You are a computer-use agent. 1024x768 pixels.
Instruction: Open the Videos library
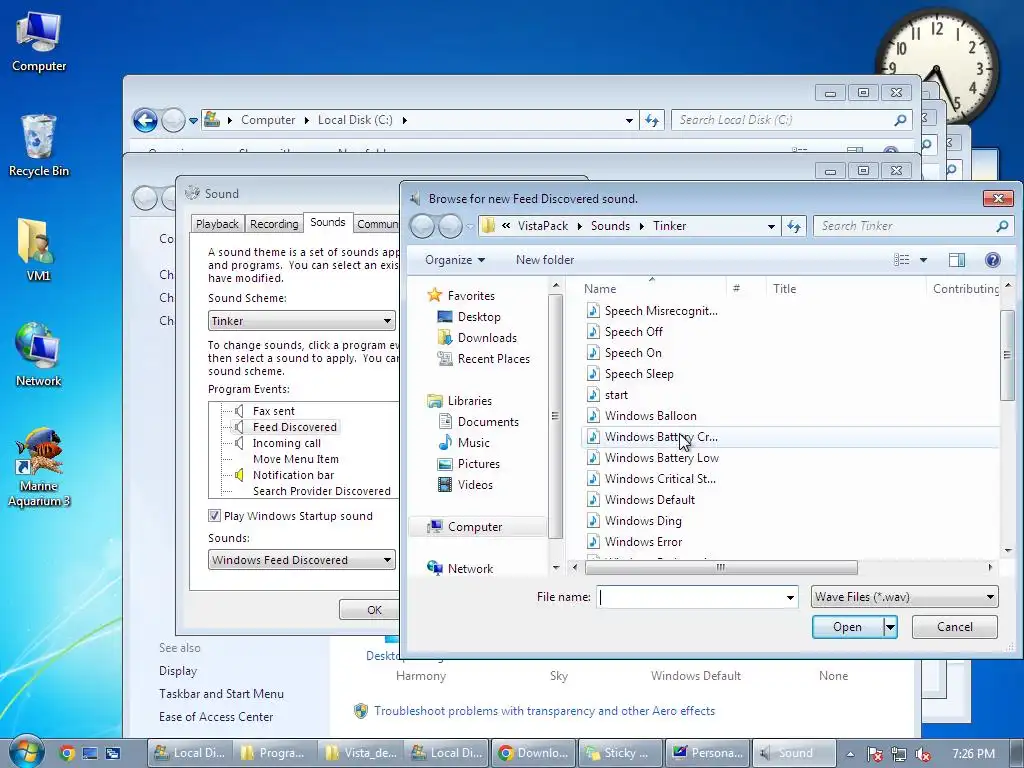tap(475, 485)
